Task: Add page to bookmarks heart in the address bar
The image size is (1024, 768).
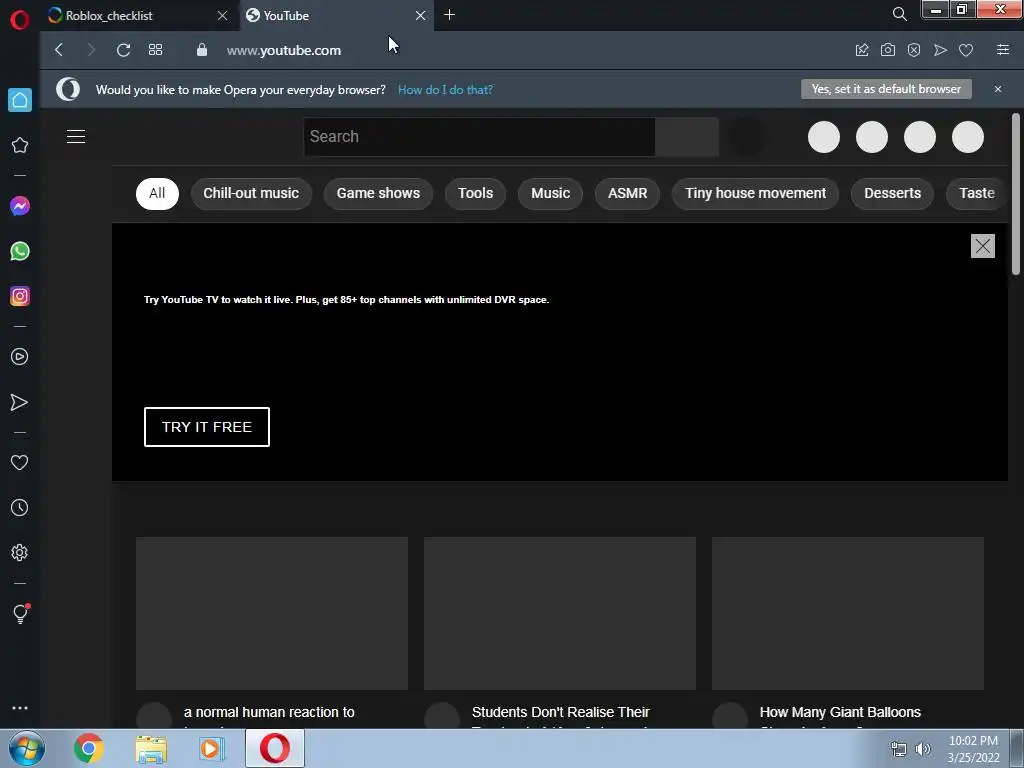Action: coord(967,50)
